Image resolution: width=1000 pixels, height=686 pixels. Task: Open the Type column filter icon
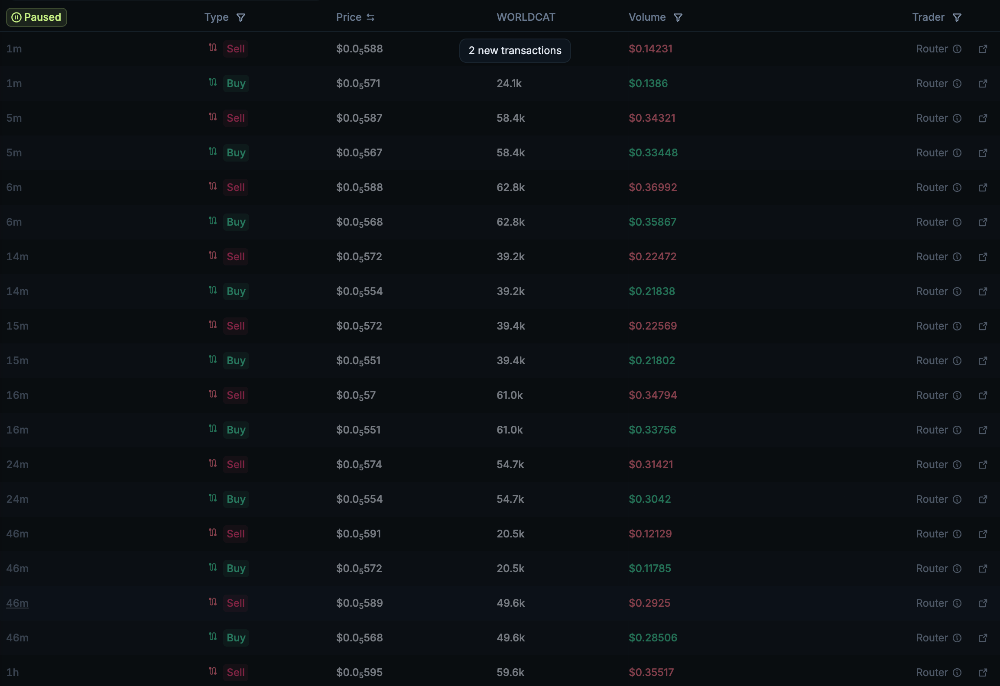click(x=240, y=17)
